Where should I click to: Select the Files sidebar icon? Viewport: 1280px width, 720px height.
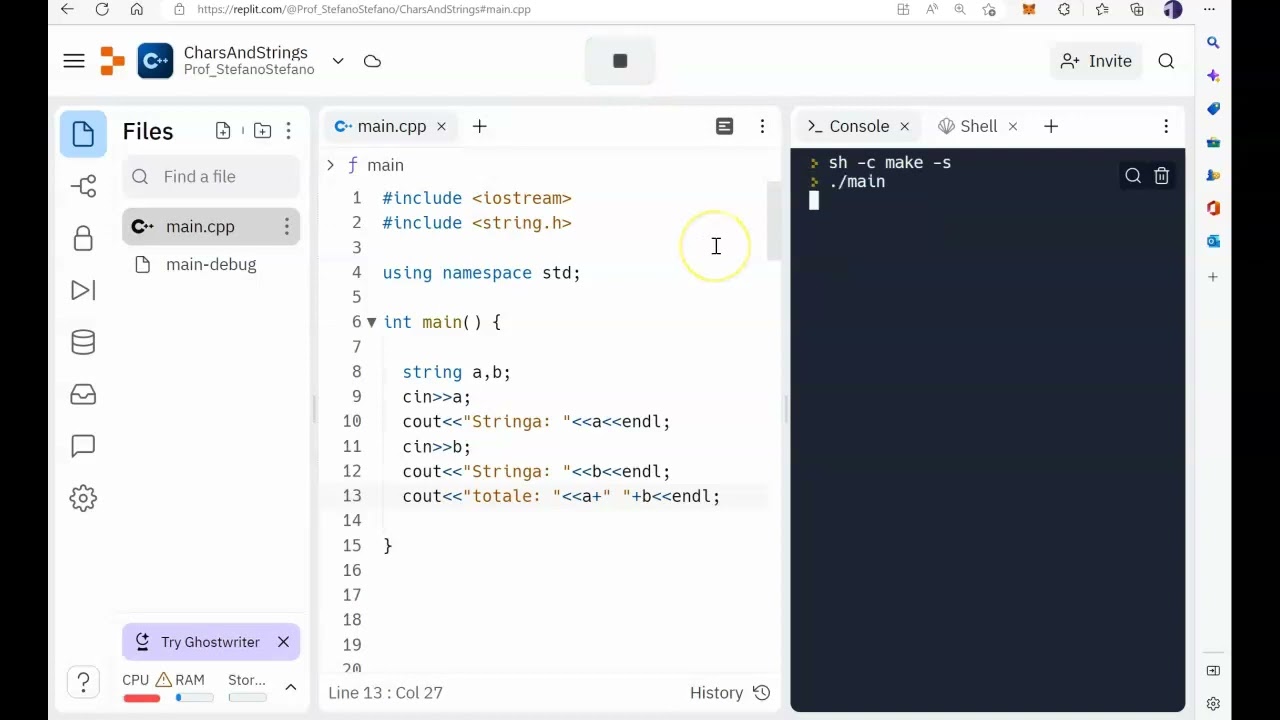tap(83, 134)
